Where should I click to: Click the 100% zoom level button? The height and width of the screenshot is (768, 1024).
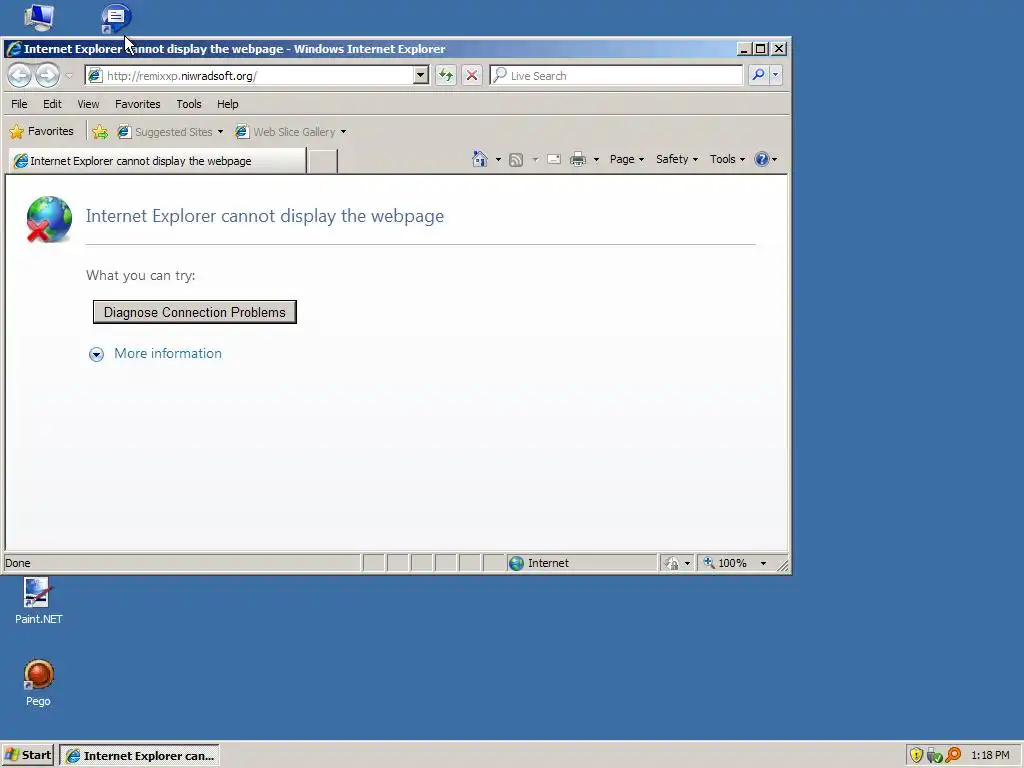point(726,563)
